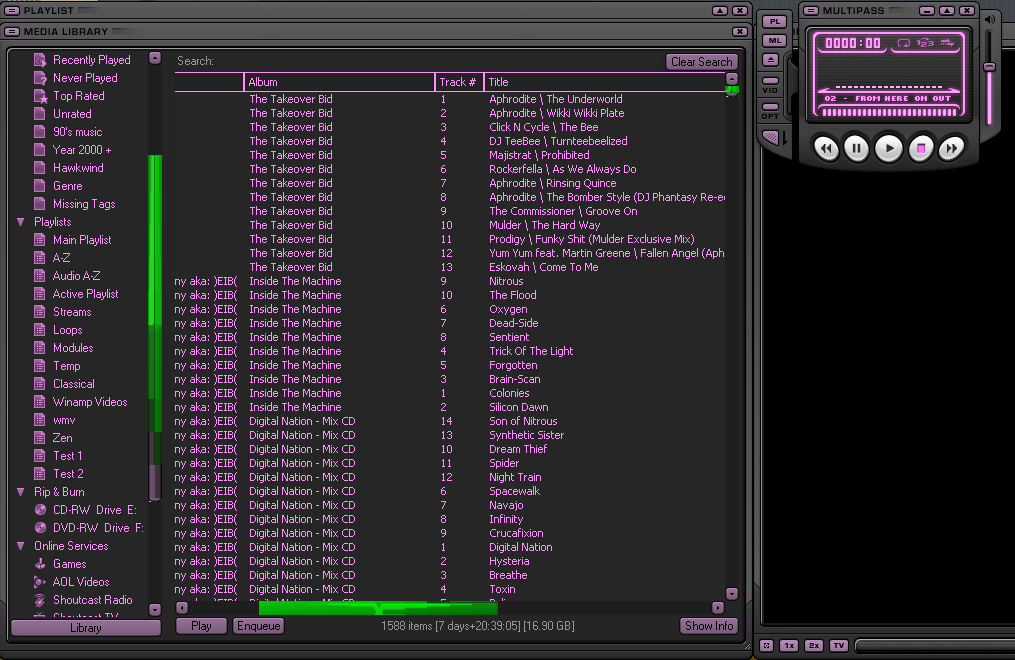Screen dimensions: 1015x660
Task: Stop playback in the player
Action: click(920, 149)
